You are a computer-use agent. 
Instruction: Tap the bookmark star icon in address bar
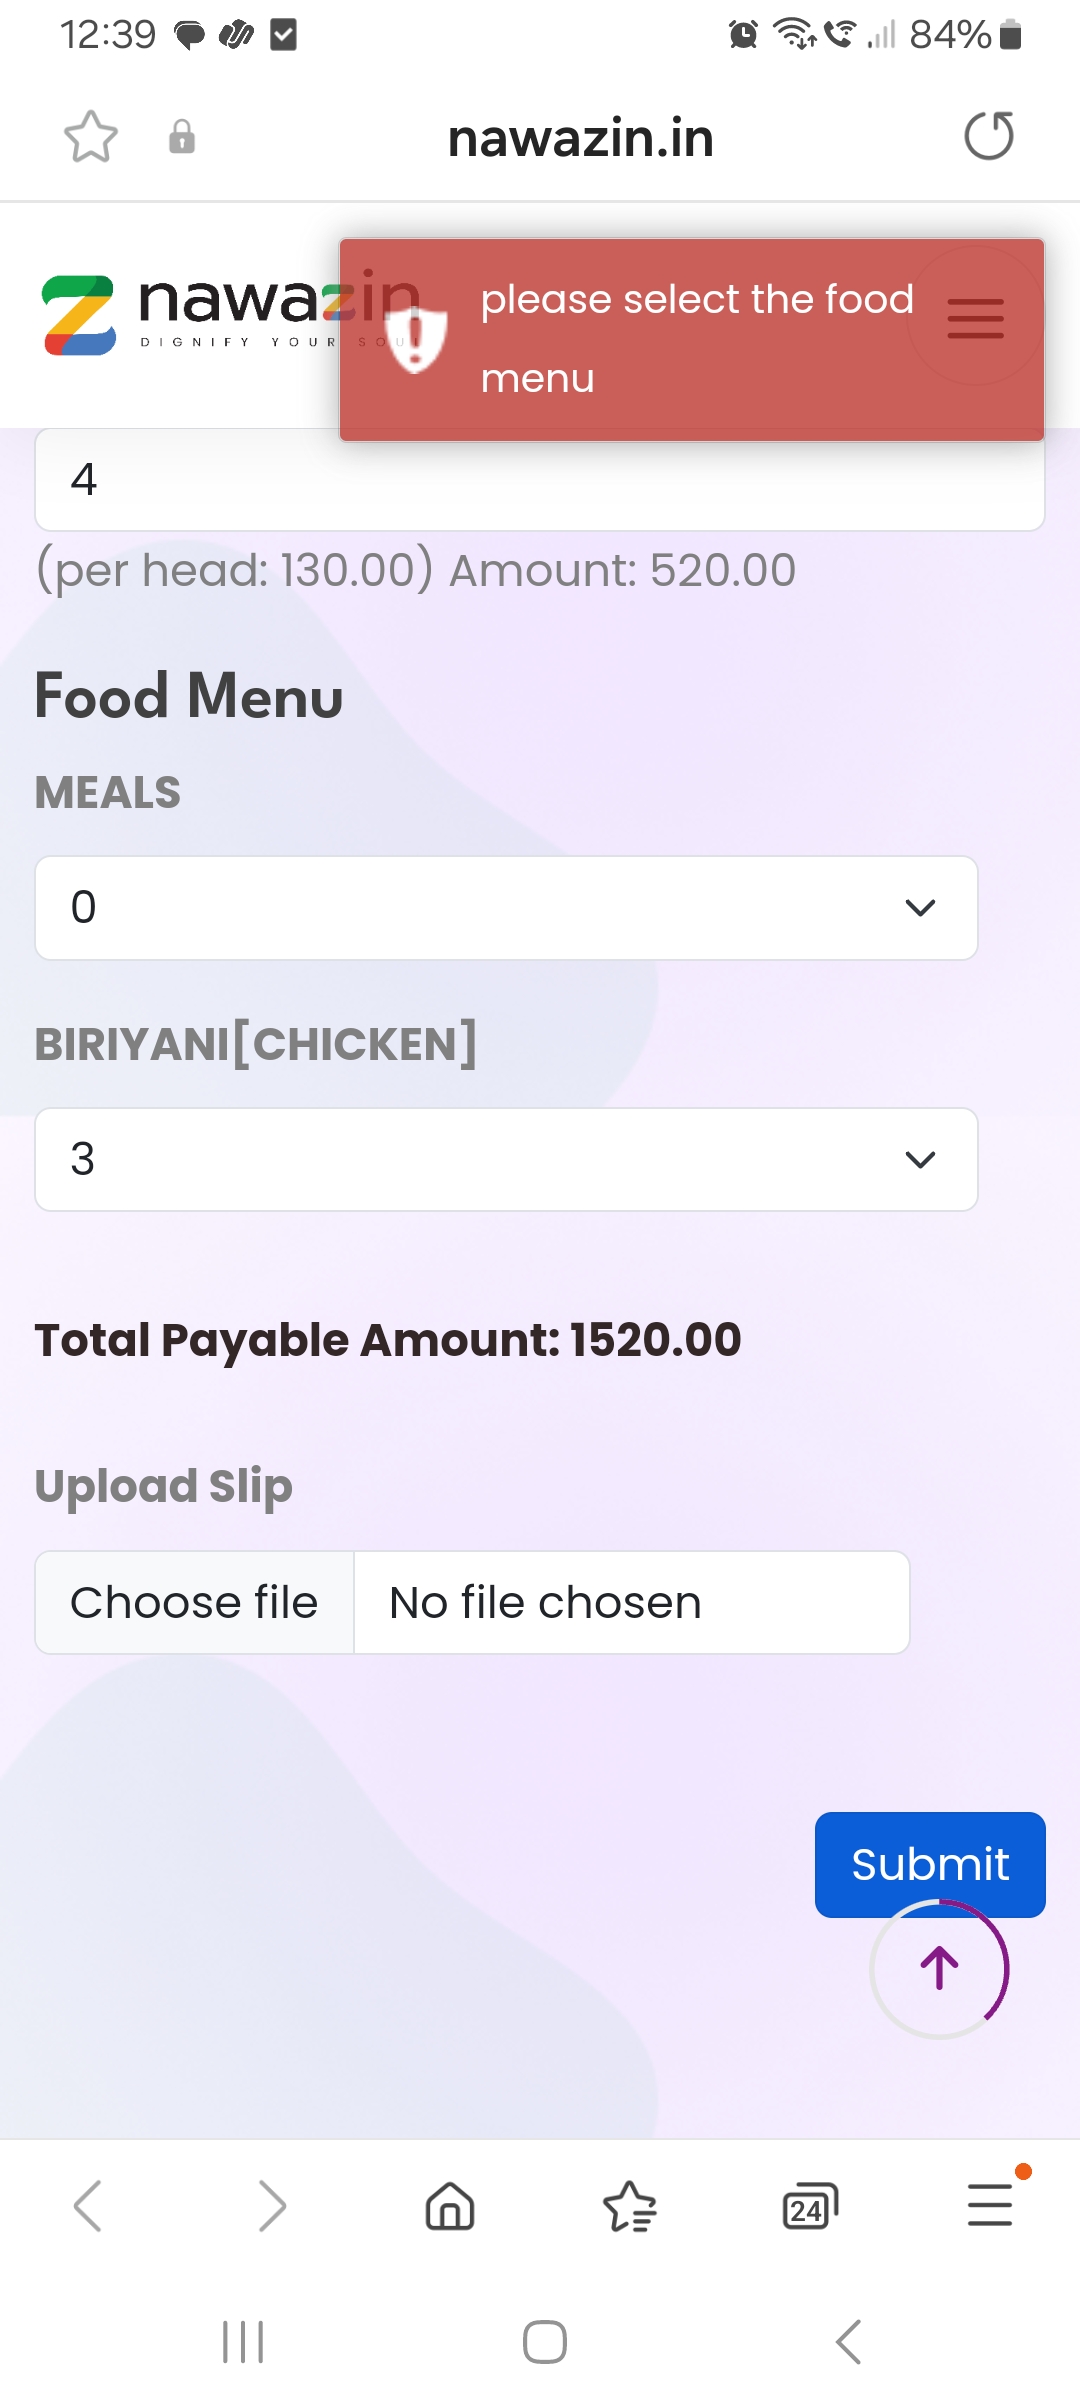90,136
